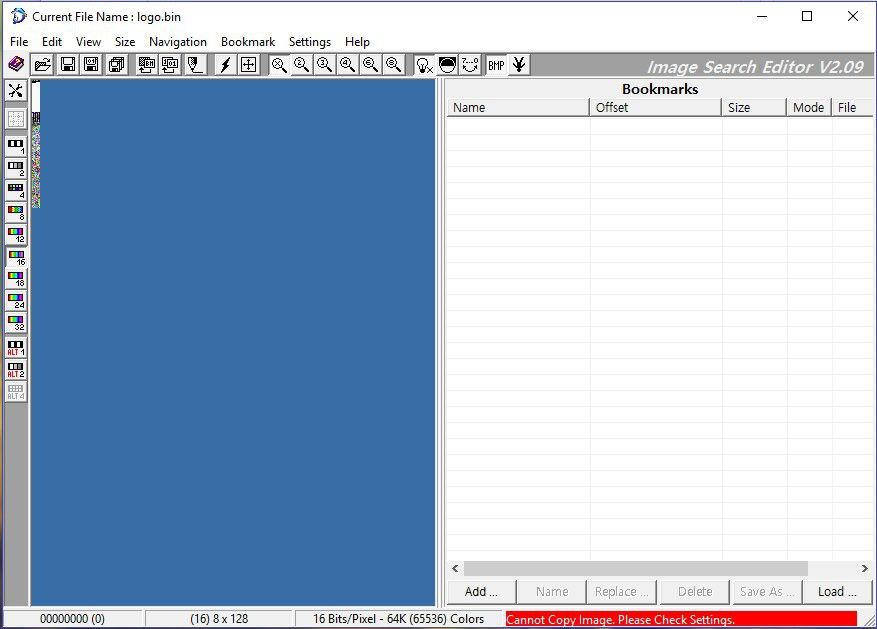877x629 pixels.
Task: Click '16 Bits/Pixel - 64K (65536) Colors' status
Action: [x=398, y=619]
